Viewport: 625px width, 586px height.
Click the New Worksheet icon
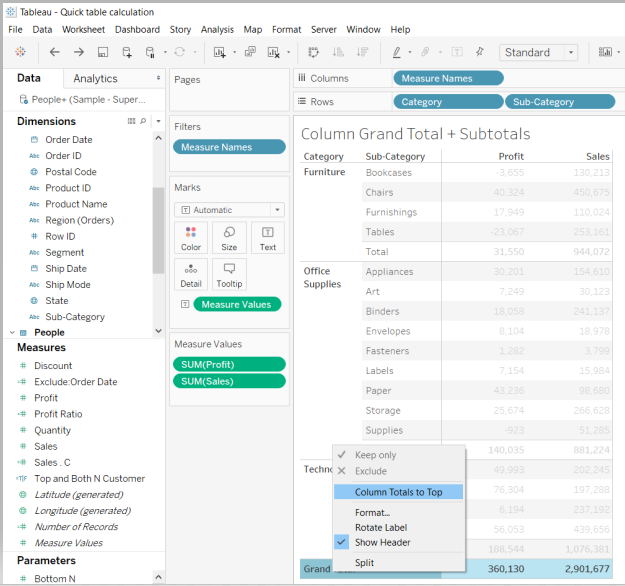click(x=220, y=52)
